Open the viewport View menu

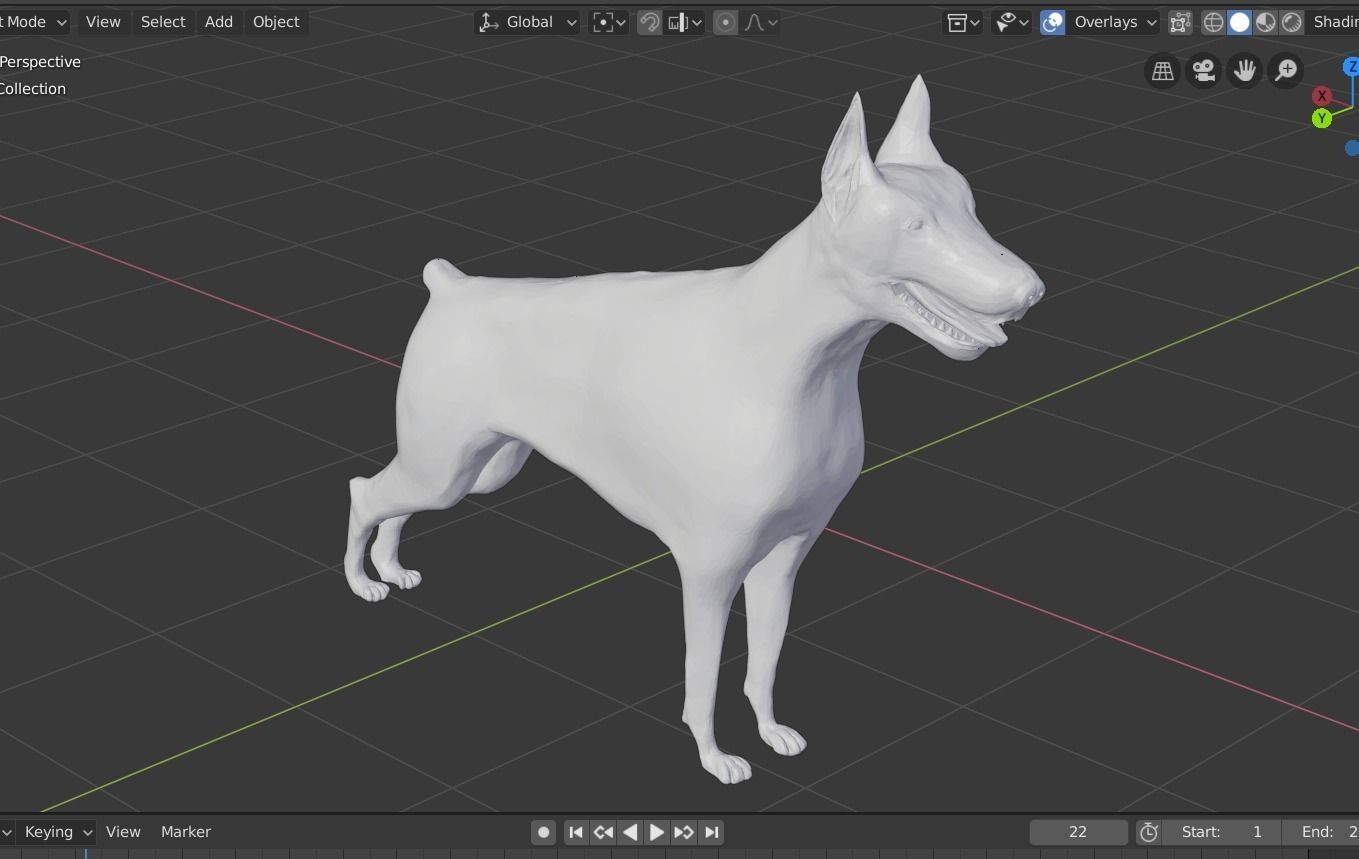click(103, 22)
